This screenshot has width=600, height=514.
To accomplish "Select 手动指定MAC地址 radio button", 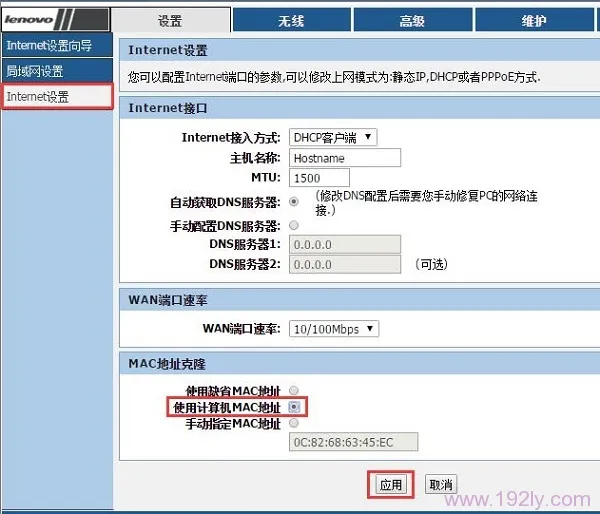I will [293, 423].
